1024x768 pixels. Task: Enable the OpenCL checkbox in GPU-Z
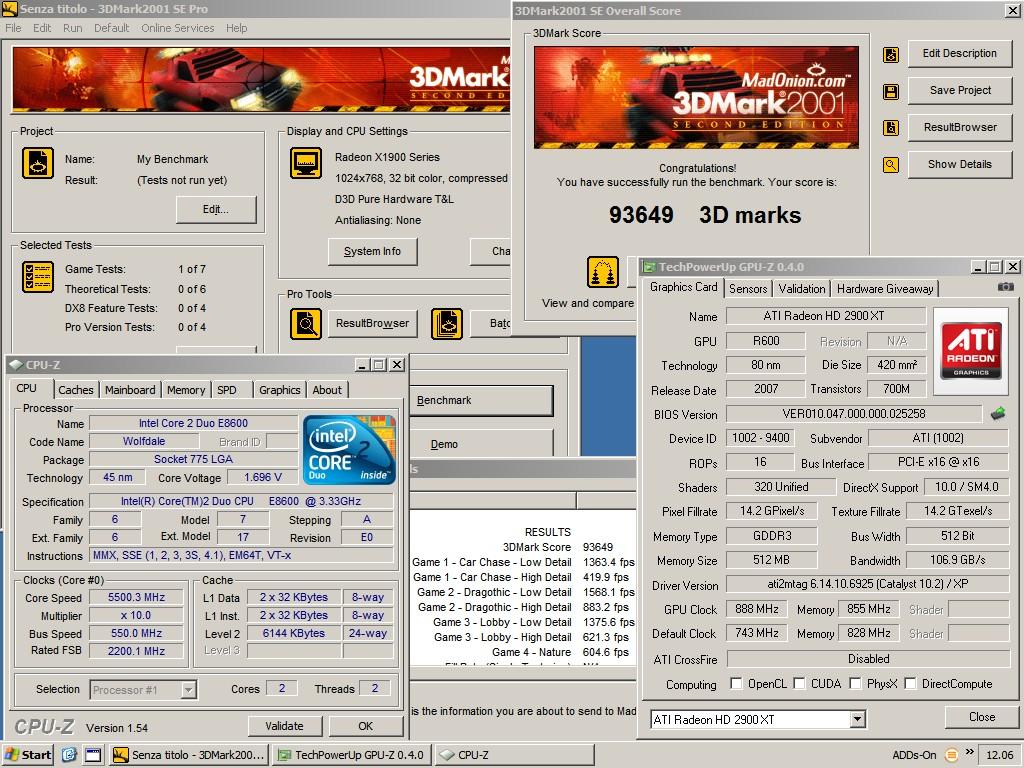tap(736, 683)
